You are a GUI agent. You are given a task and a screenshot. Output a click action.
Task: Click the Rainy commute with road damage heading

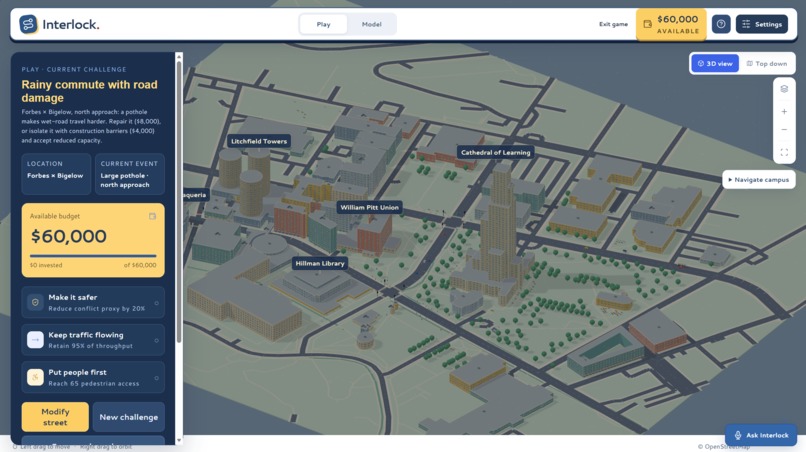point(89,91)
